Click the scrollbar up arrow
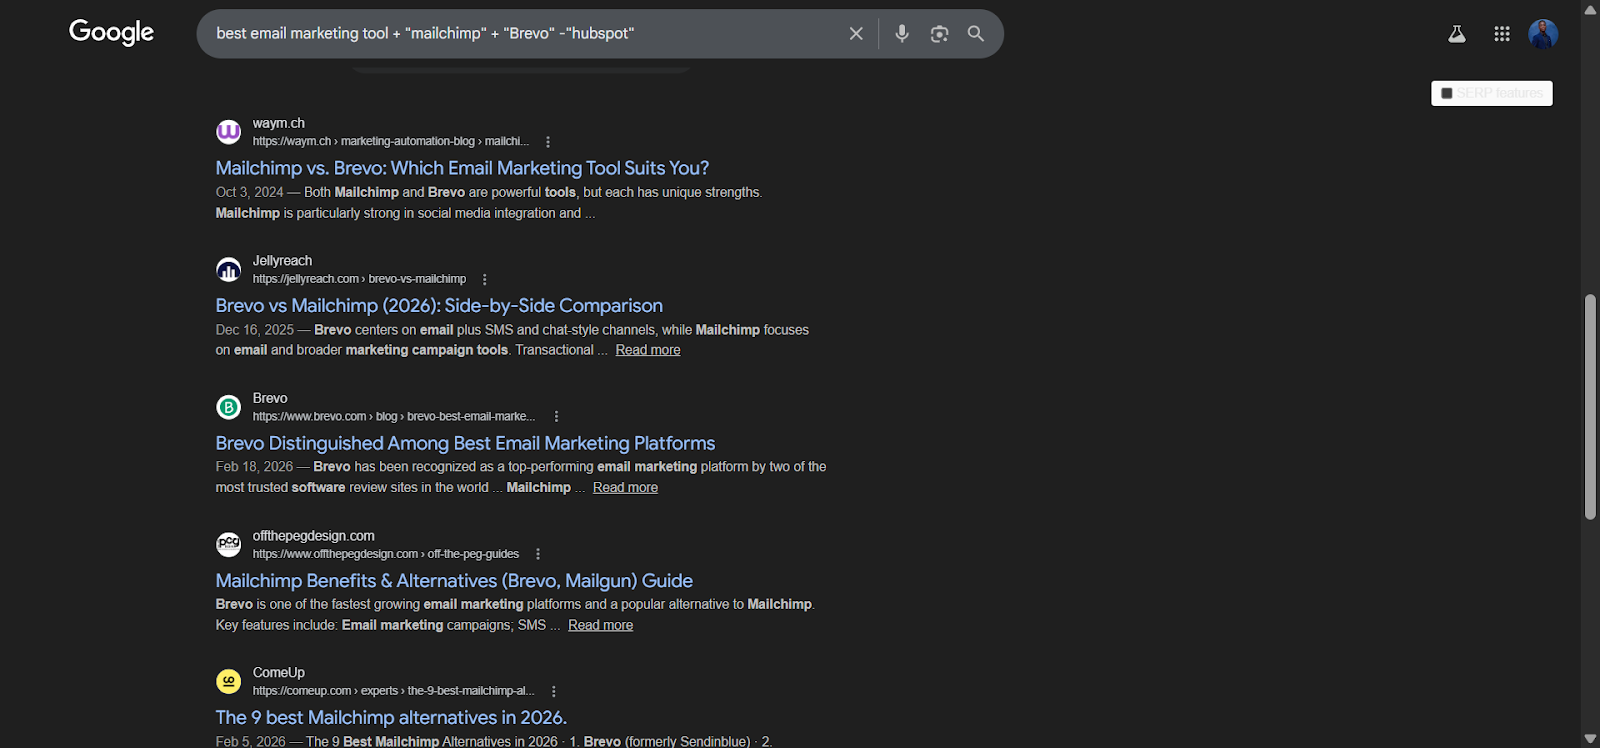This screenshot has height=748, width=1600. [x=1590, y=9]
